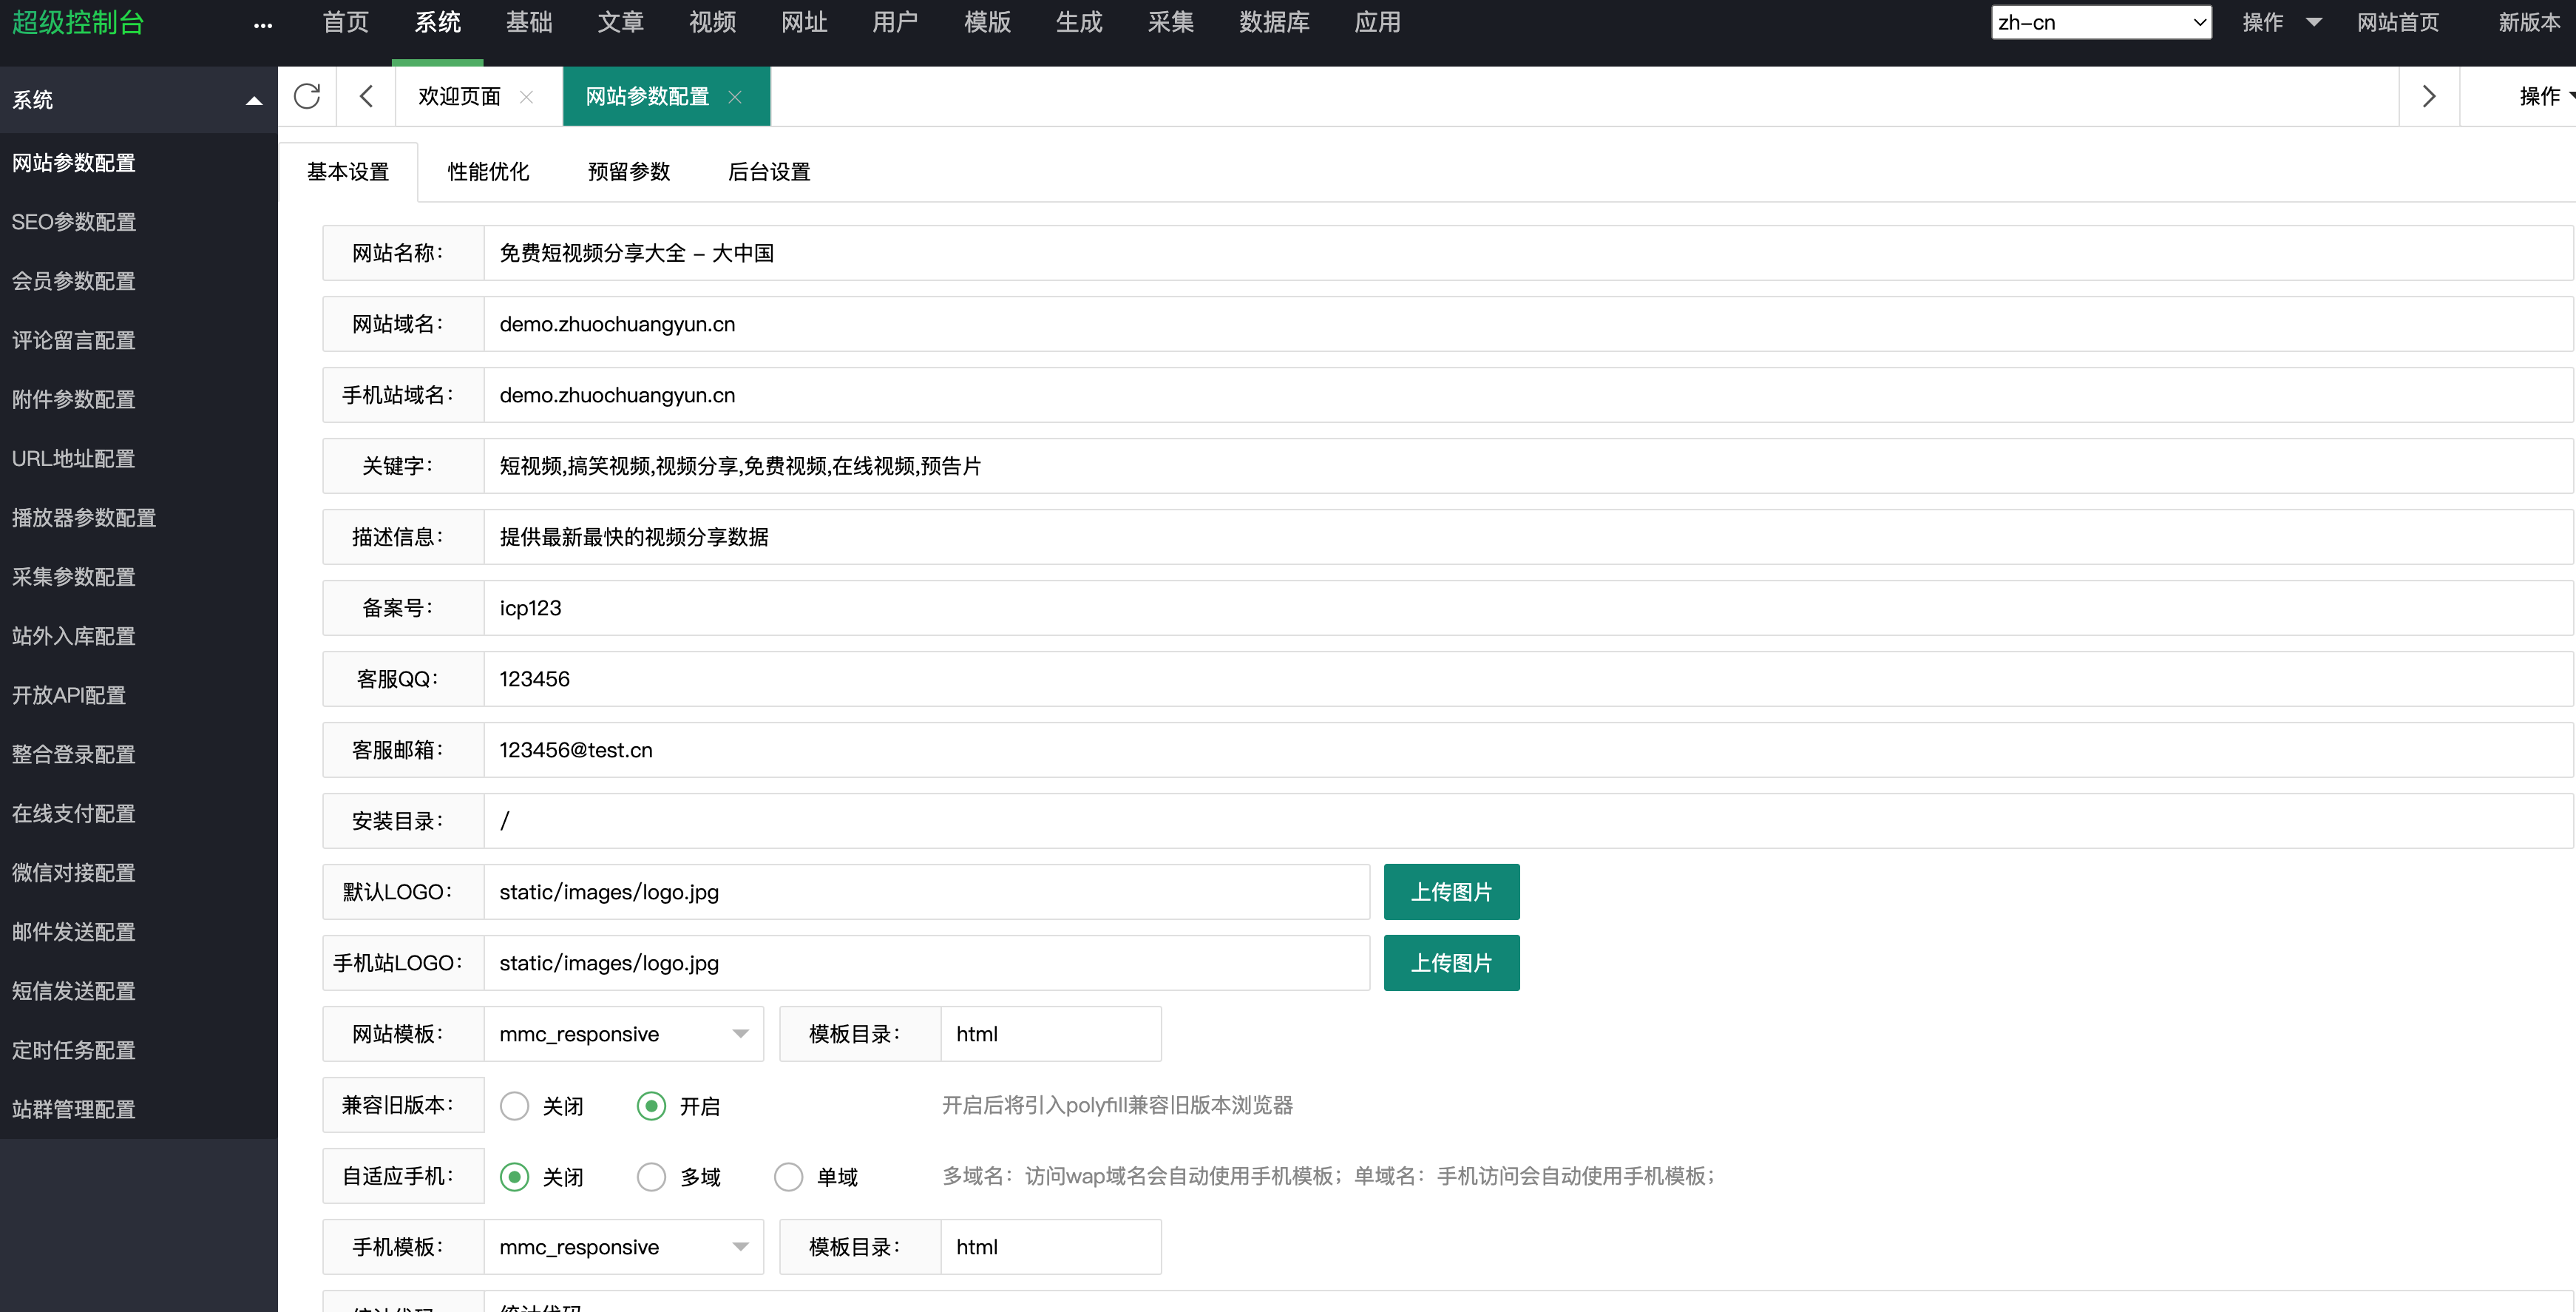Click the refresh icon beside the tabs
The height and width of the screenshot is (1312, 2576).
[307, 96]
